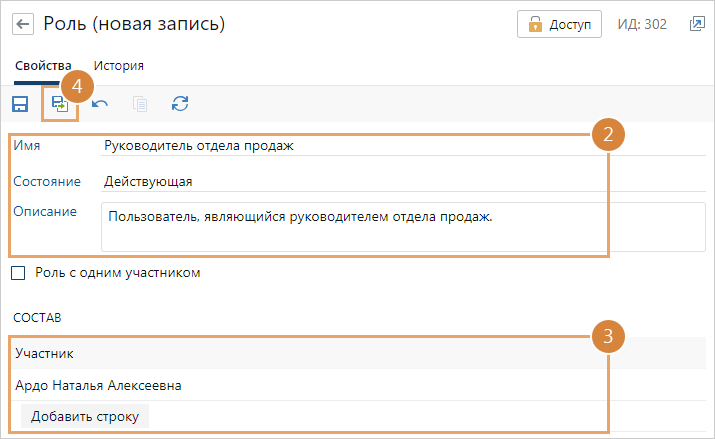Click the Save floppy disk icon
Viewport: 715px width, 439px height.
(x=20, y=104)
